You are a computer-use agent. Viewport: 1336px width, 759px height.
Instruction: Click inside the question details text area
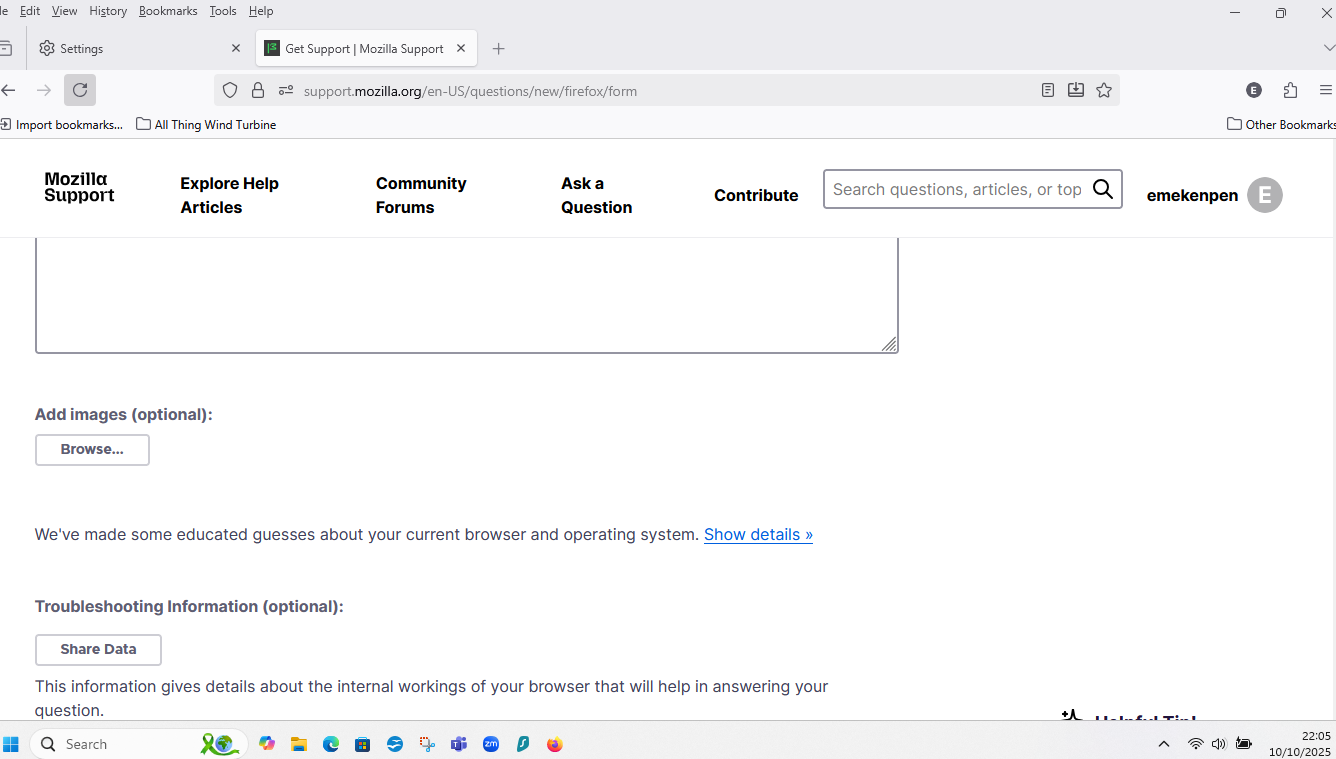point(467,296)
